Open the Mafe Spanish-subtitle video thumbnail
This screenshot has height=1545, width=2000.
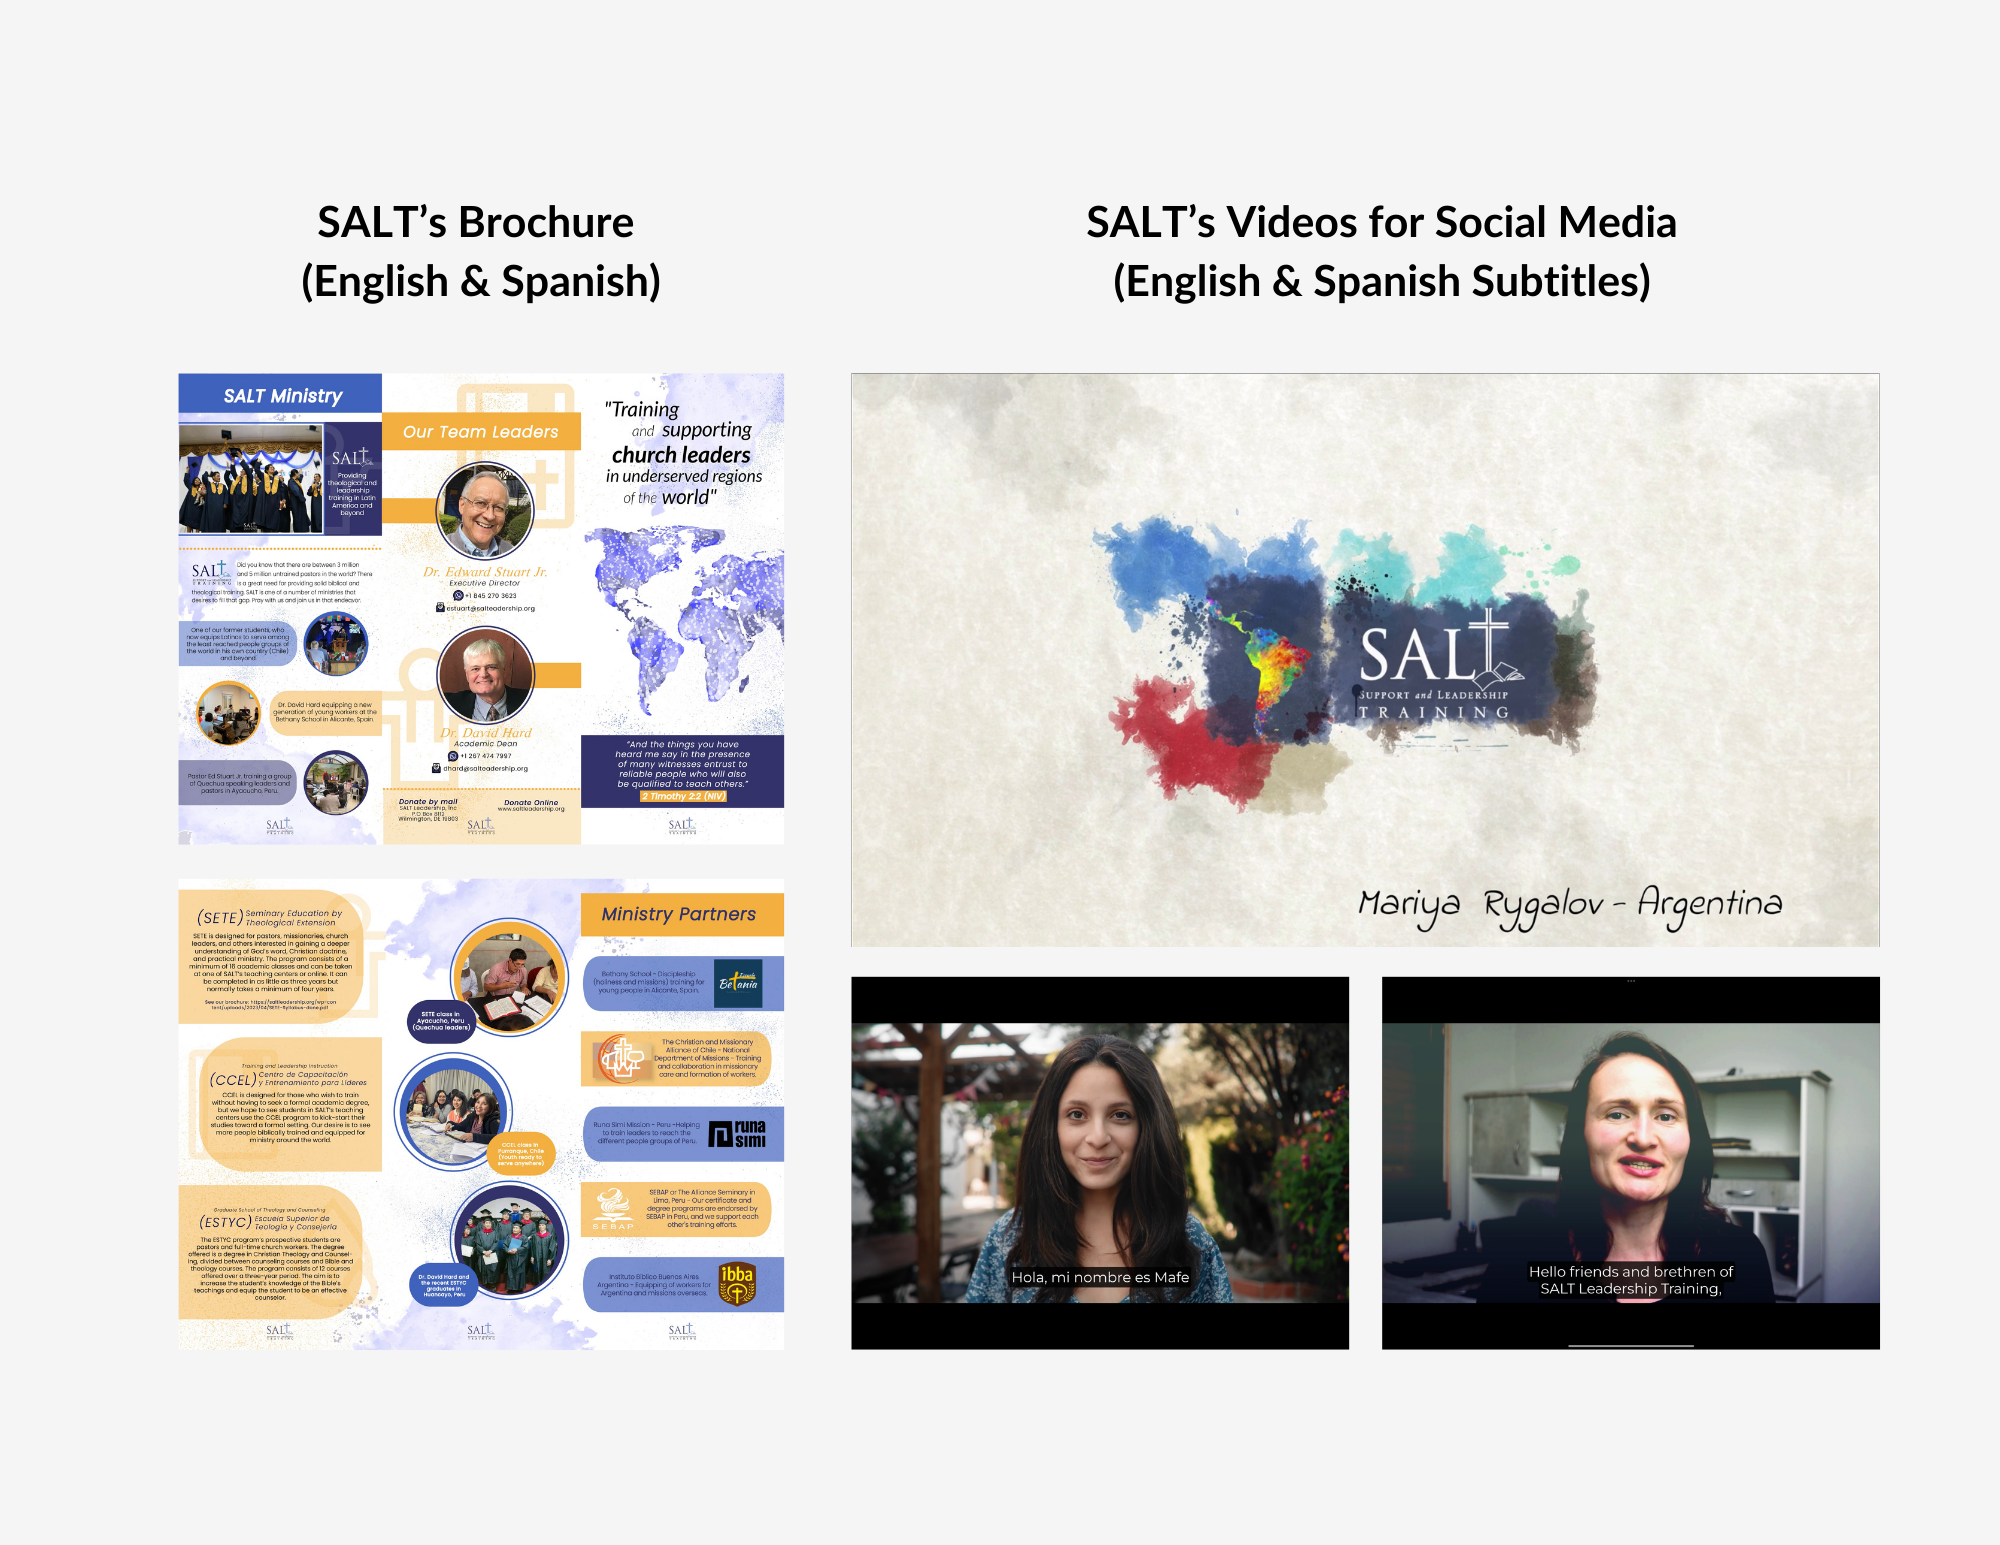pyautogui.click(x=1099, y=1162)
